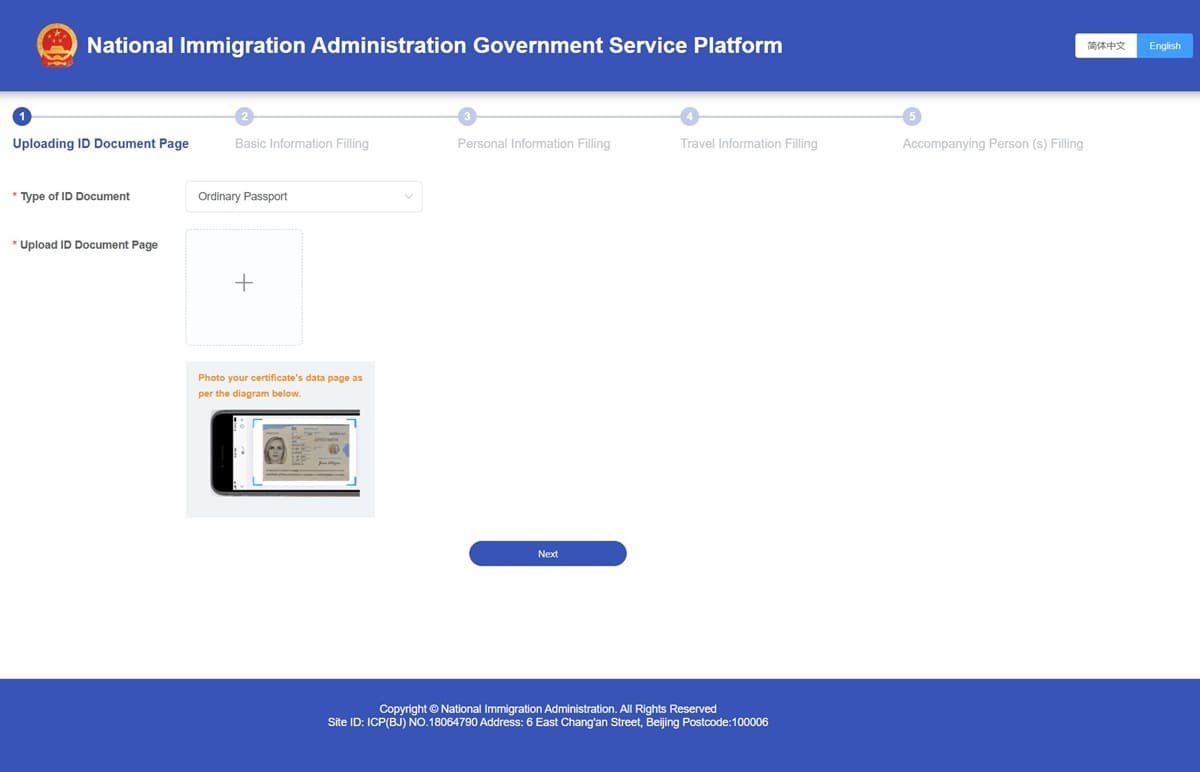Click the national emblem logo in header
Viewport: 1200px width, 772px height.
(57, 45)
